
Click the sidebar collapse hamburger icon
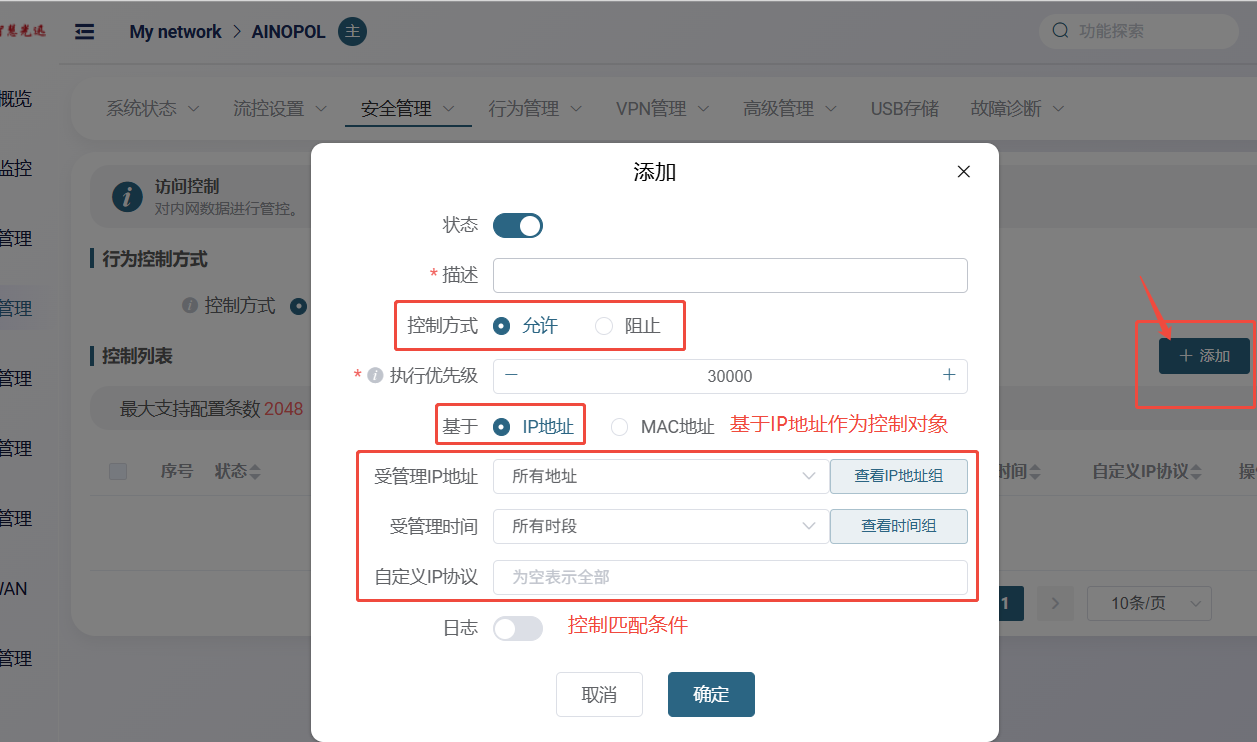(x=85, y=32)
